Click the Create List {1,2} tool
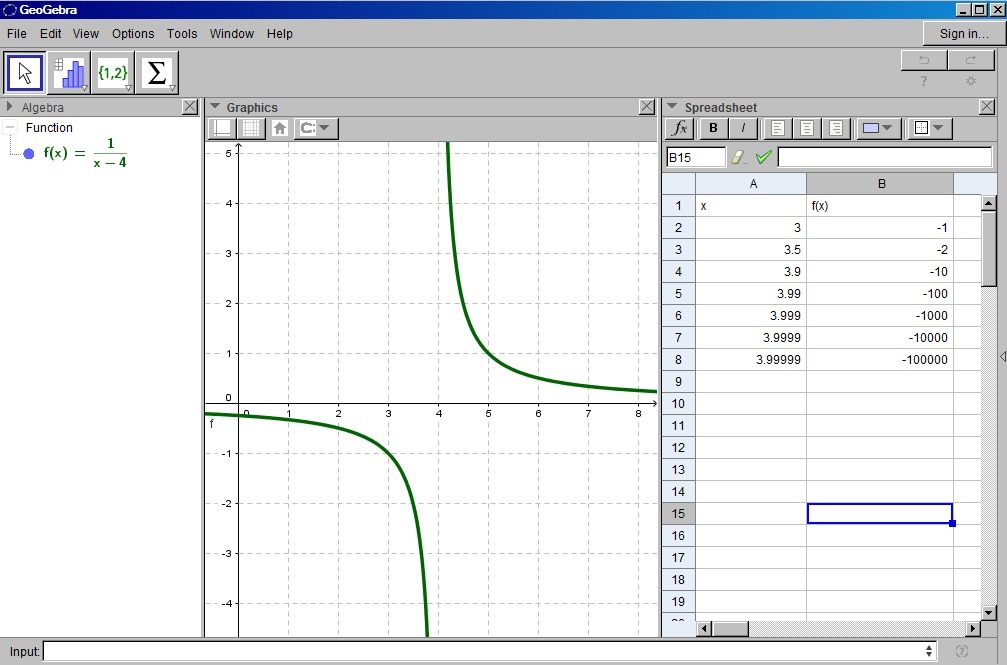 pos(113,73)
